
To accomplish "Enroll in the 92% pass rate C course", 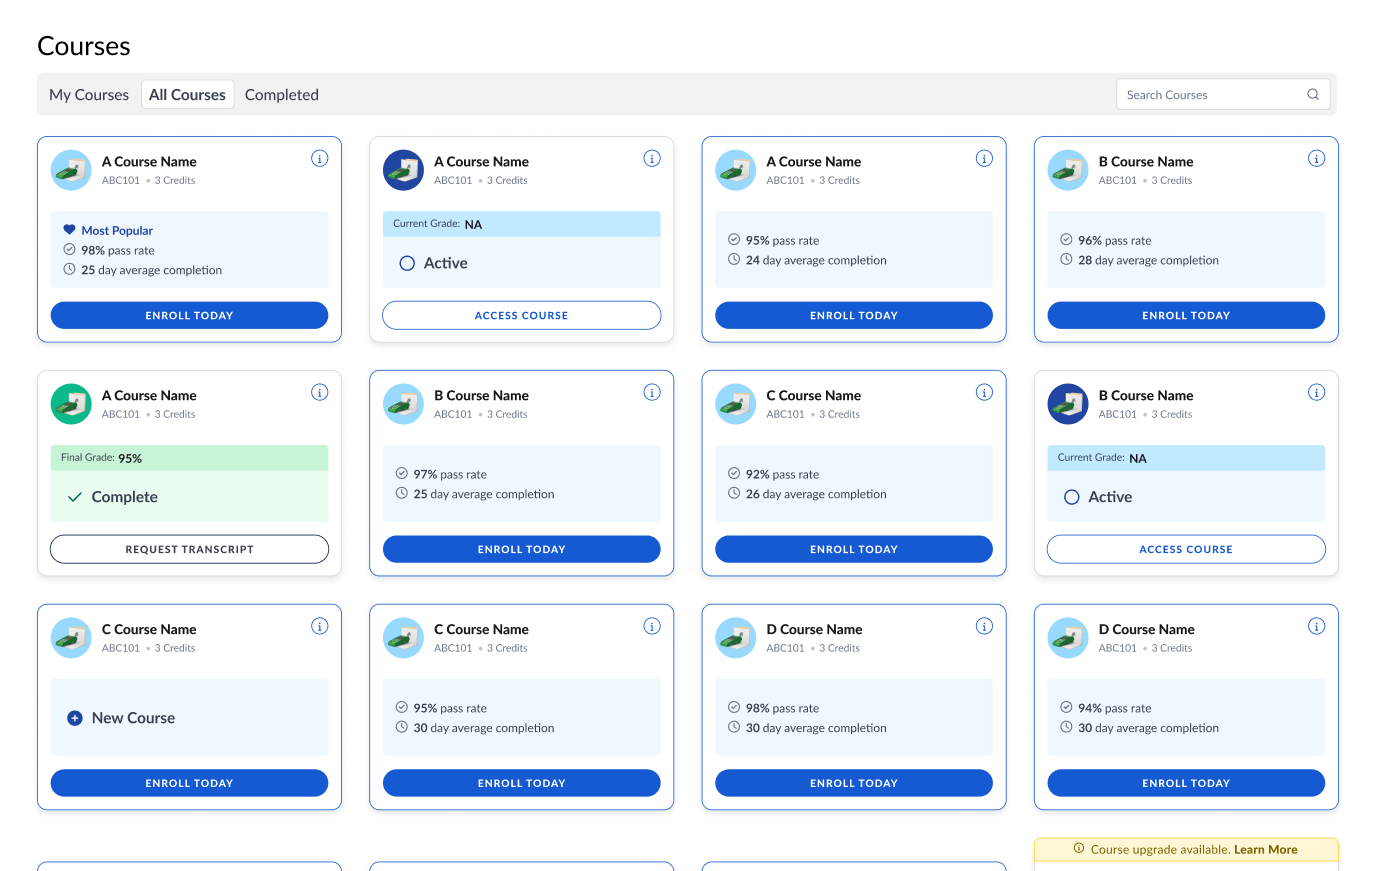I will click(x=854, y=549).
